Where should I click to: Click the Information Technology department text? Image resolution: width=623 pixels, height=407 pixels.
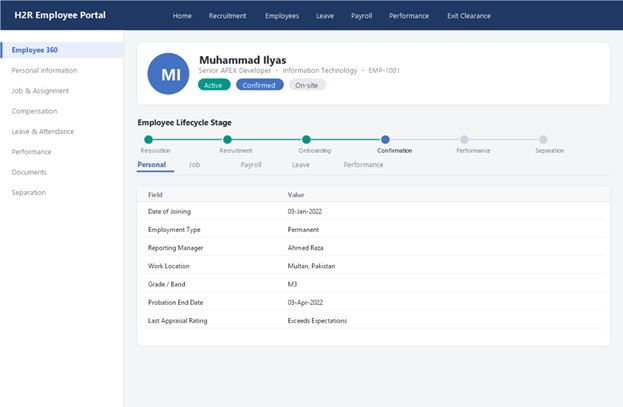320,70
